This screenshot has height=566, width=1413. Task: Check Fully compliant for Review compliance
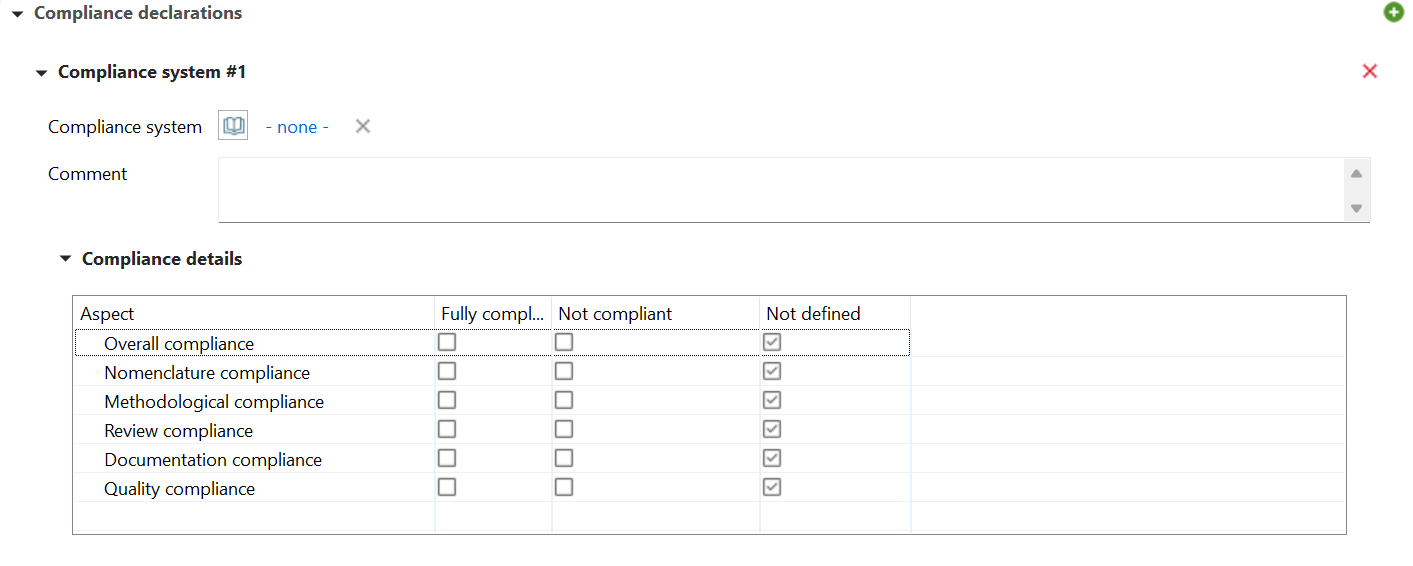(x=447, y=429)
